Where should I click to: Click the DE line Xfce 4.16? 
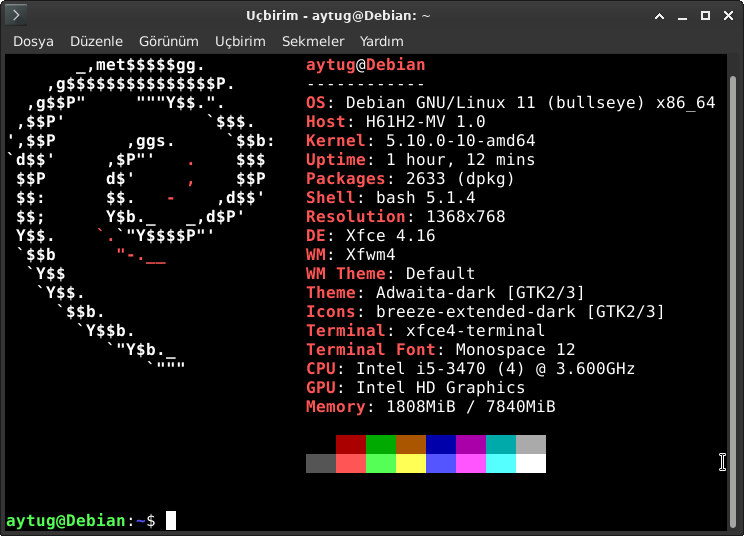pos(371,235)
